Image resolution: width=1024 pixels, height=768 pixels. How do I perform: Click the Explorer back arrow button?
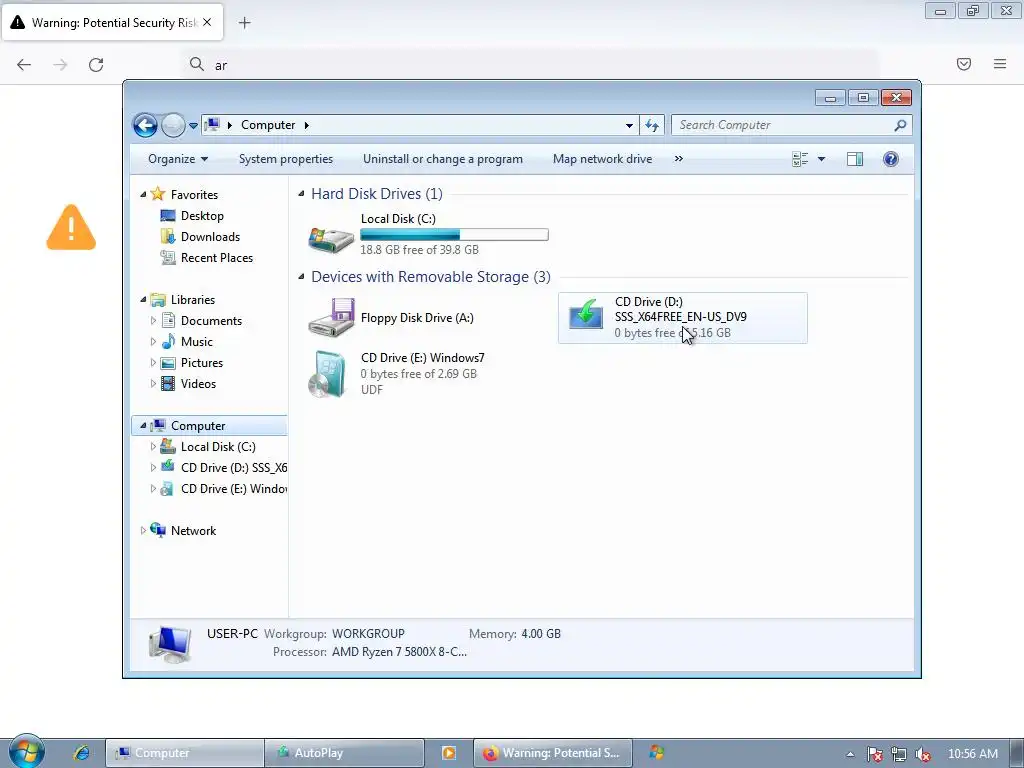[x=145, y=125]
